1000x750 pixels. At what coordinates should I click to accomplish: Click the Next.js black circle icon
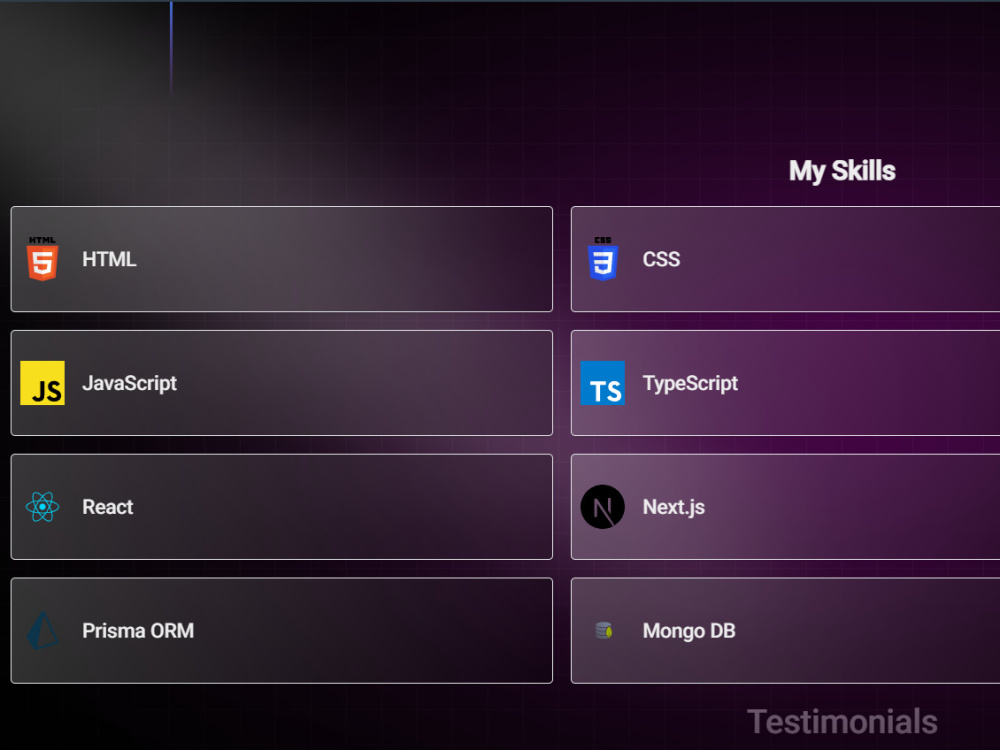(x=603, y=507)
